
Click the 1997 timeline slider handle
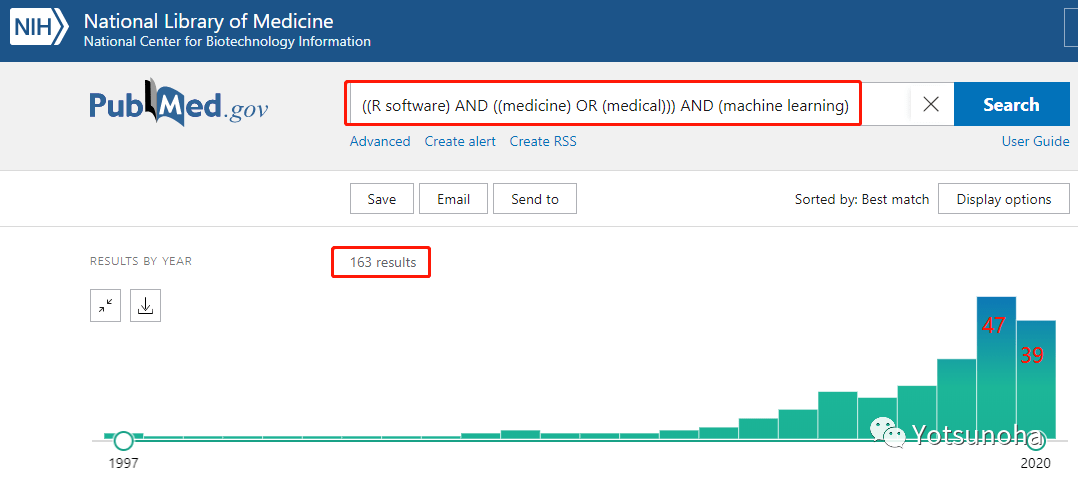pyautogui.click(x=123, y=440)
